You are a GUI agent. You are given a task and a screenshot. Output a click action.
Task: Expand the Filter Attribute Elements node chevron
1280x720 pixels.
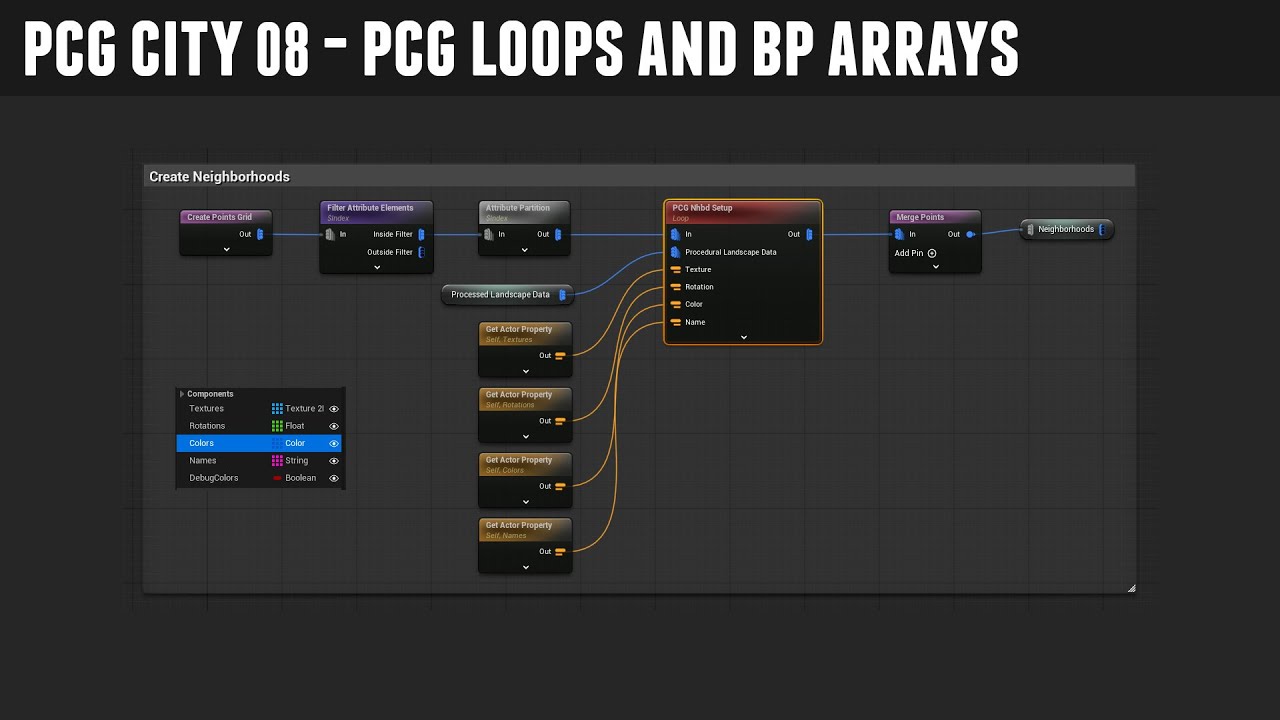point(376,267)
